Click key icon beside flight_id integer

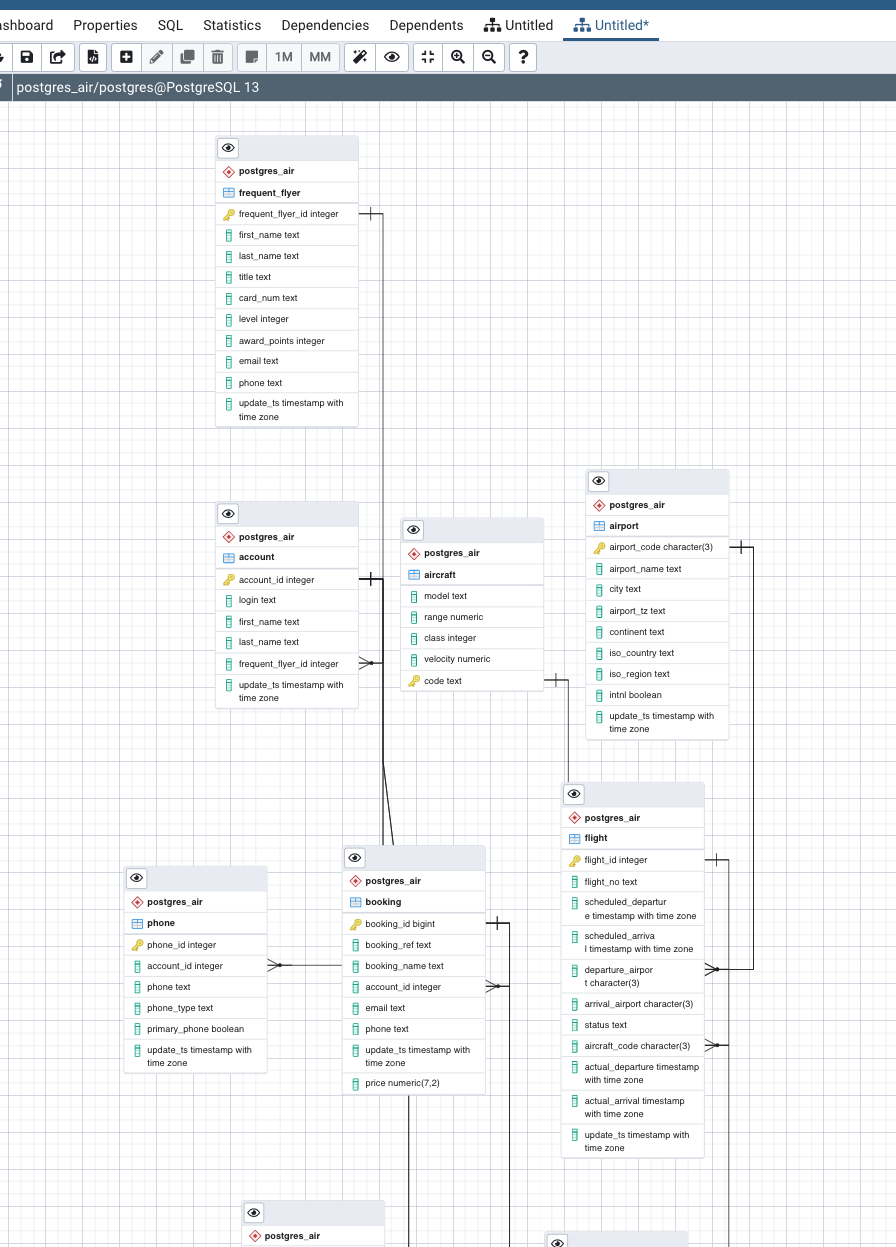(x=575, y=860)
